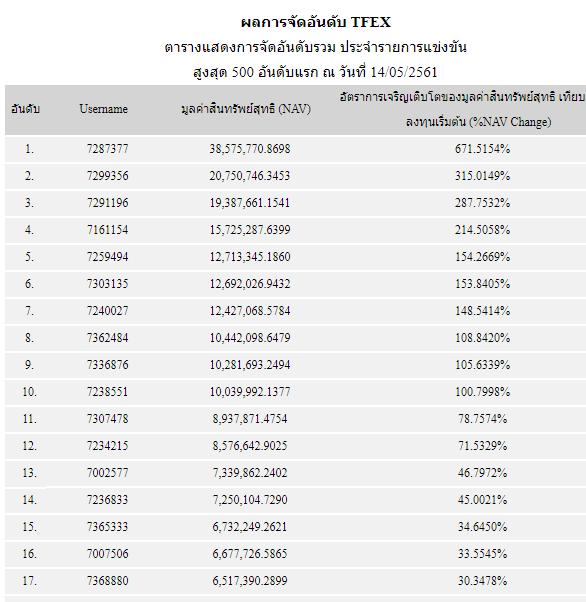
Task: Click NAV value 8,937,871.4754
Action: pos(250,418)
